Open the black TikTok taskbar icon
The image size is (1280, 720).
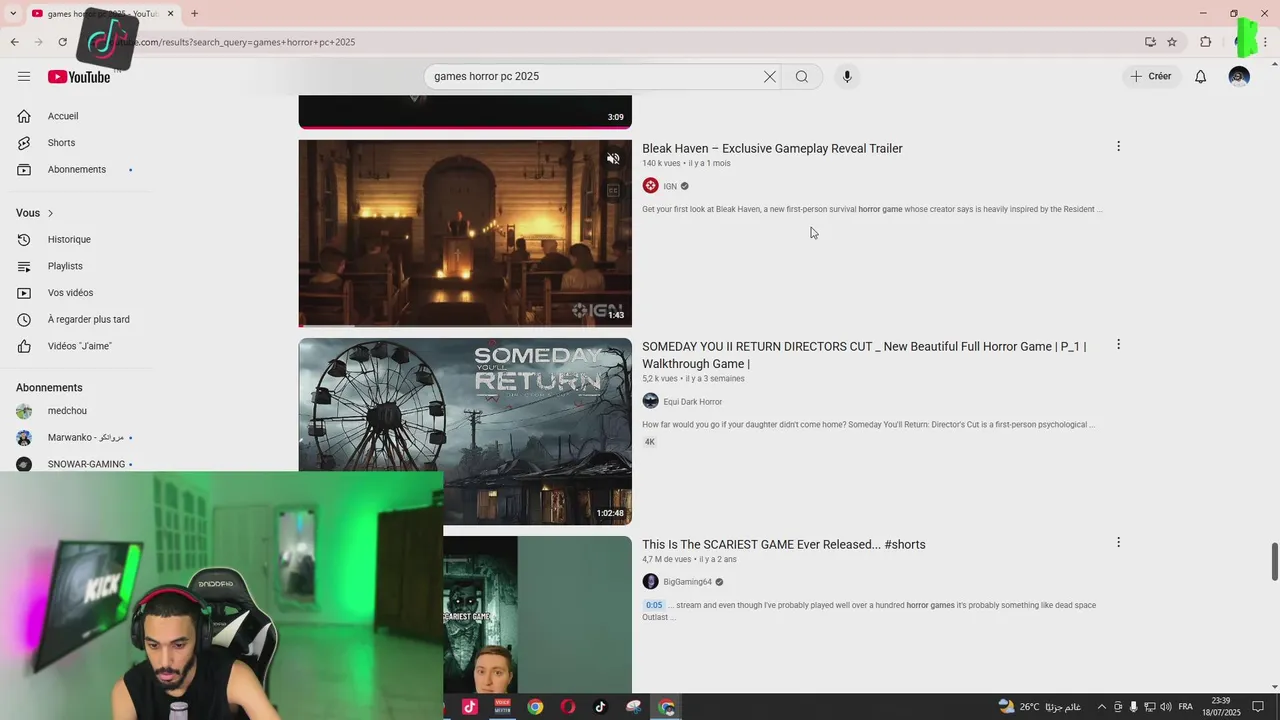coord(600,707)
